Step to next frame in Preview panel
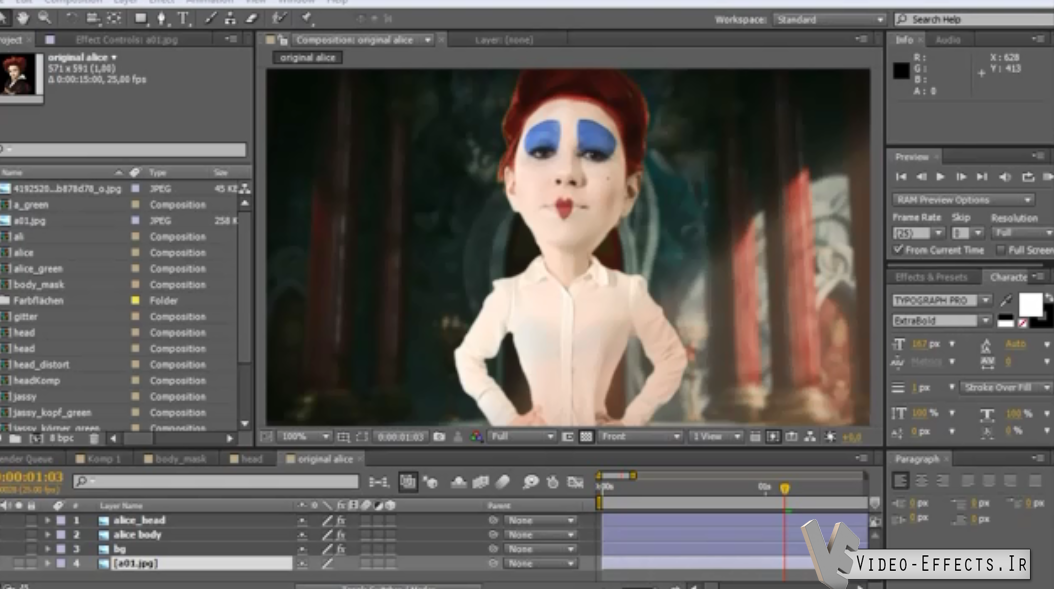 (x=961, y=177)
